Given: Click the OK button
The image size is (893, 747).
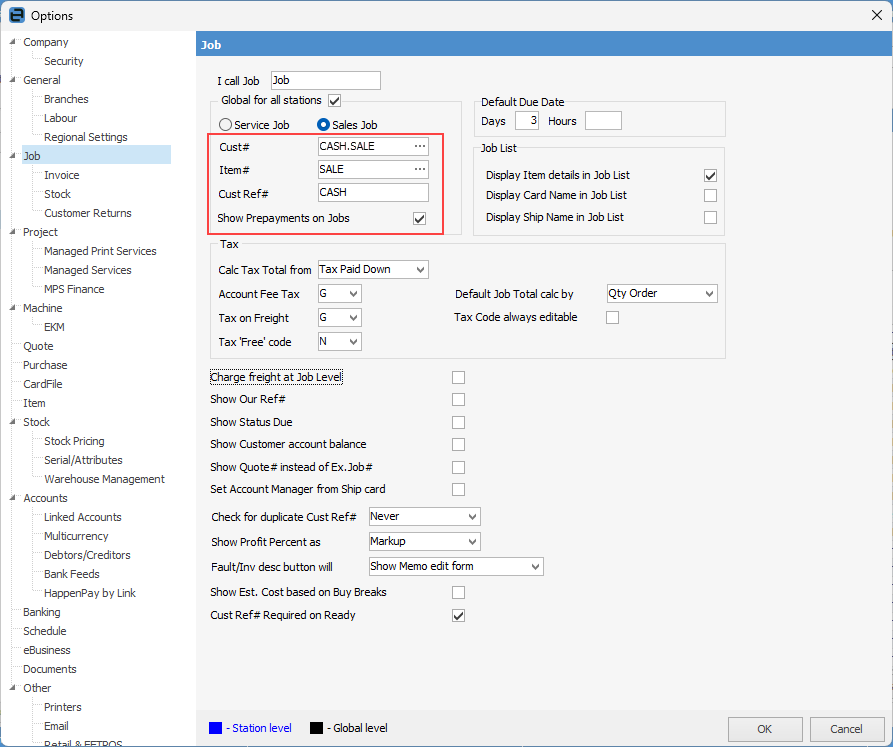Looking at the screenshot, I should [765, 729].
